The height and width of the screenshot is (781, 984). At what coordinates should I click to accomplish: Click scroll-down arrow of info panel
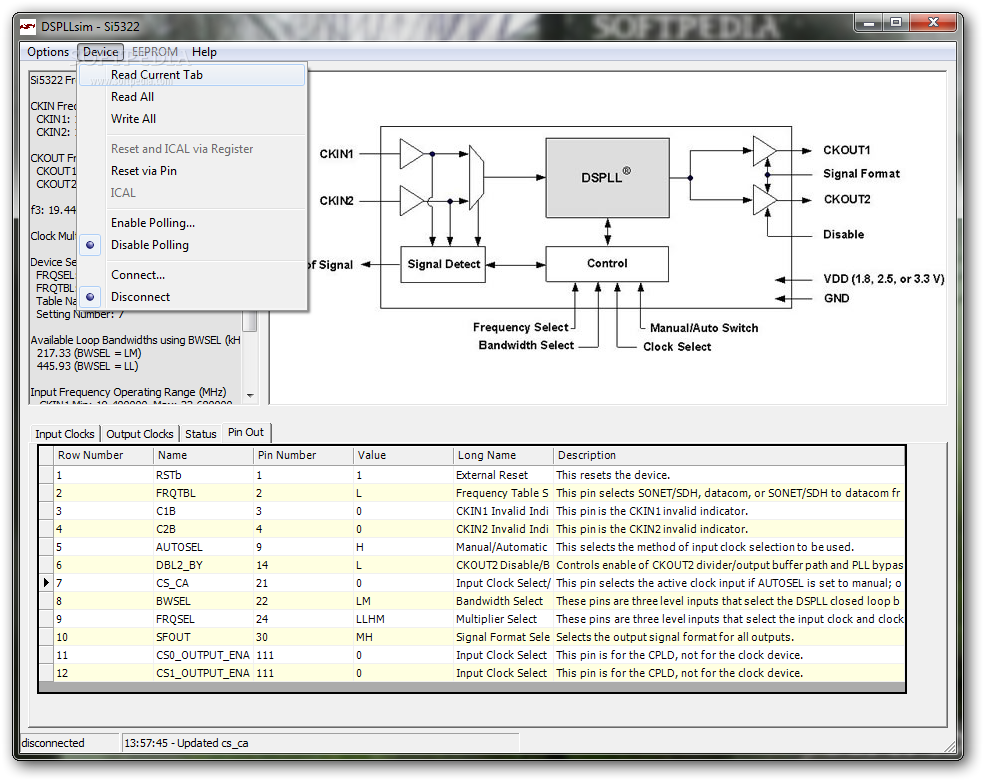(250, 396)
